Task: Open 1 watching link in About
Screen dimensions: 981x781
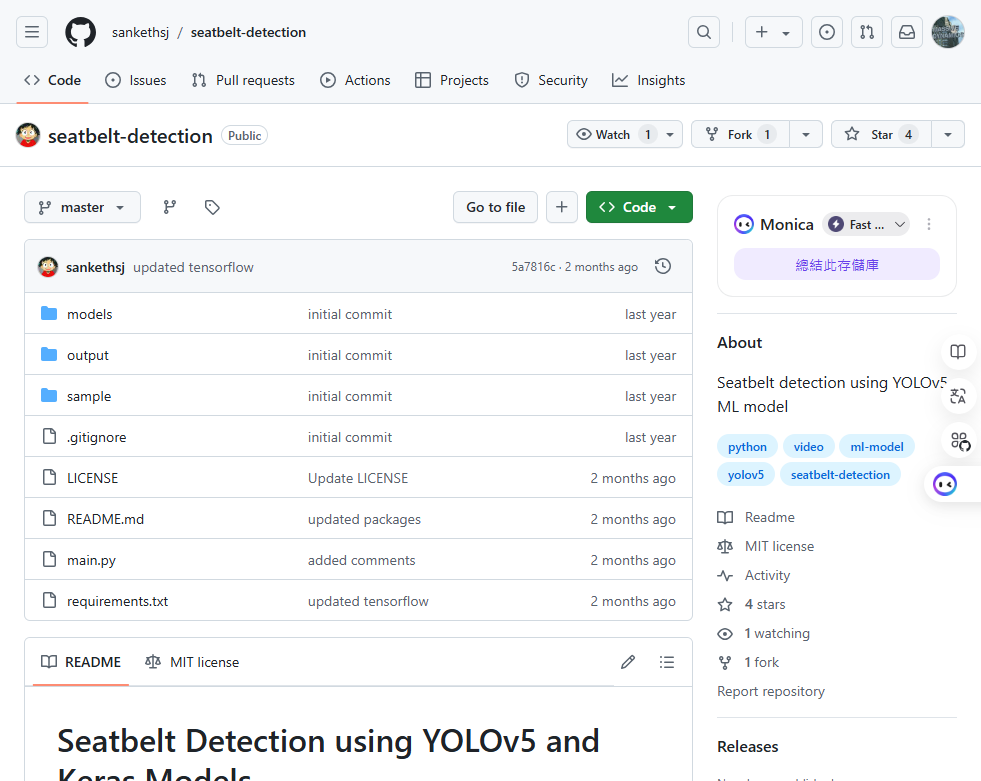Action: pos(764,633)
